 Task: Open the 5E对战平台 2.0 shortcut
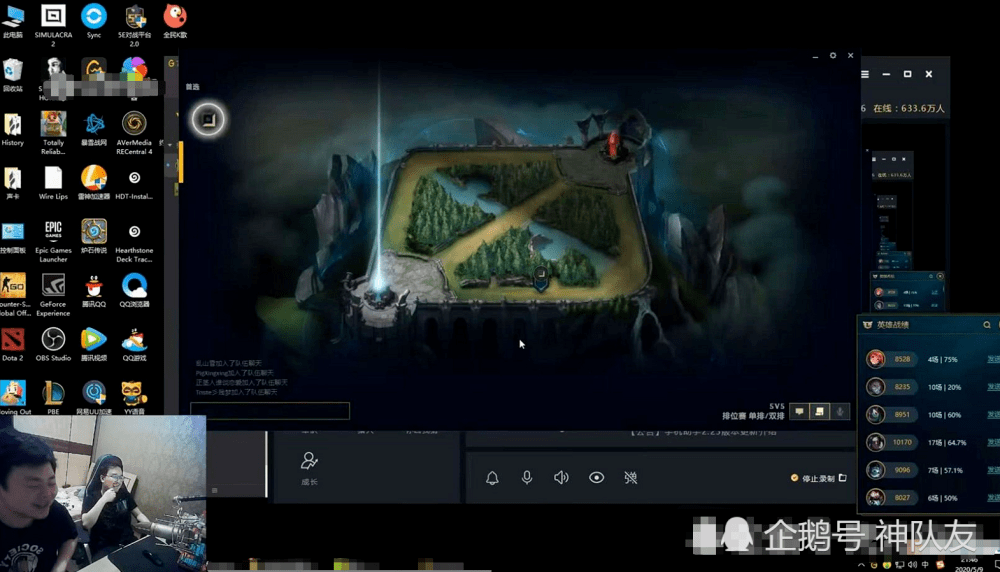point(135,24)
